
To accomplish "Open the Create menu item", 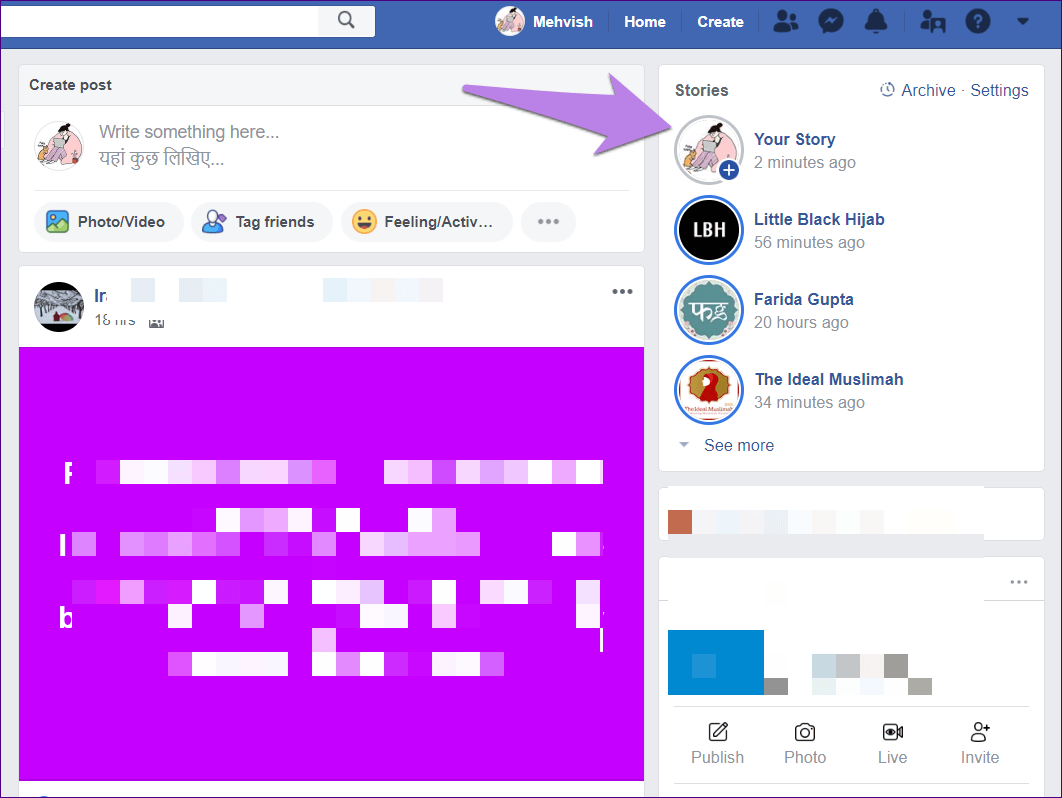I will click(720, 21).
